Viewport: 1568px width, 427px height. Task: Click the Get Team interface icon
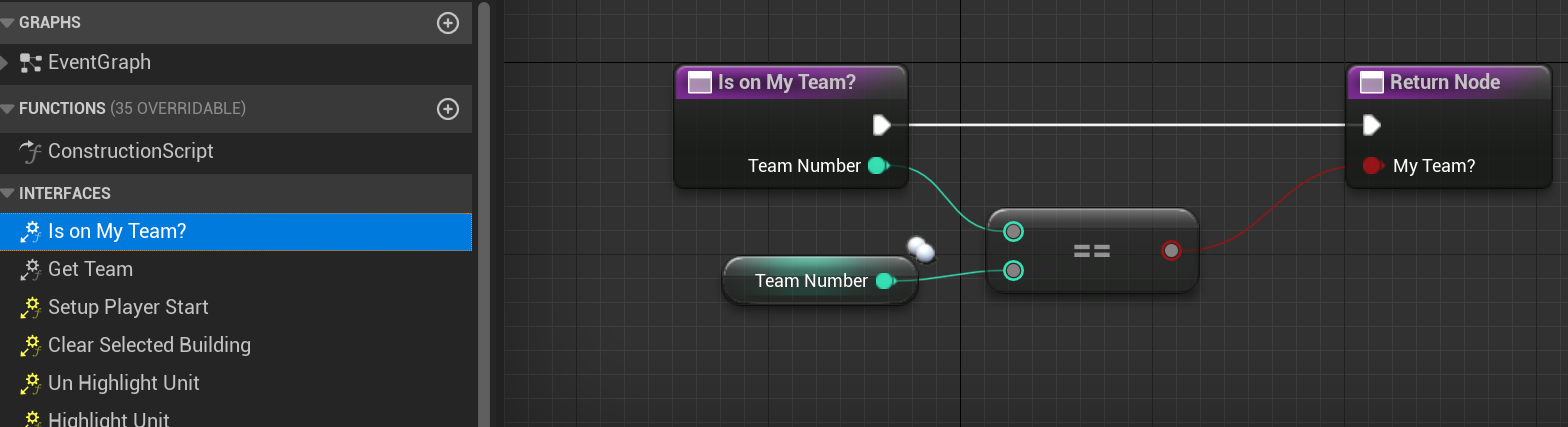coord(30,269)
